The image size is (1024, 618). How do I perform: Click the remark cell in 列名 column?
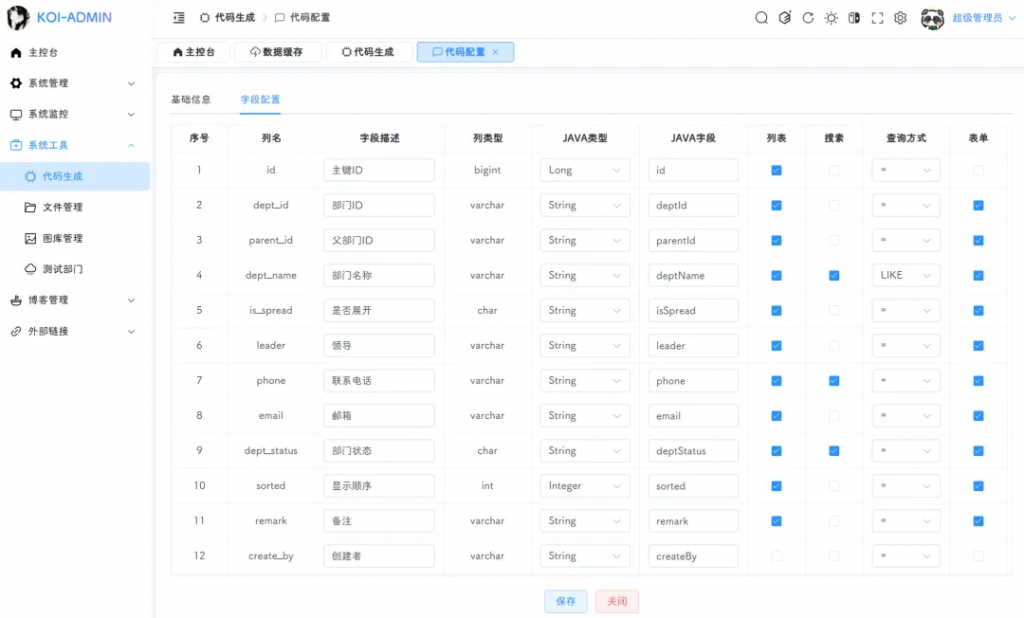point(271,521)
